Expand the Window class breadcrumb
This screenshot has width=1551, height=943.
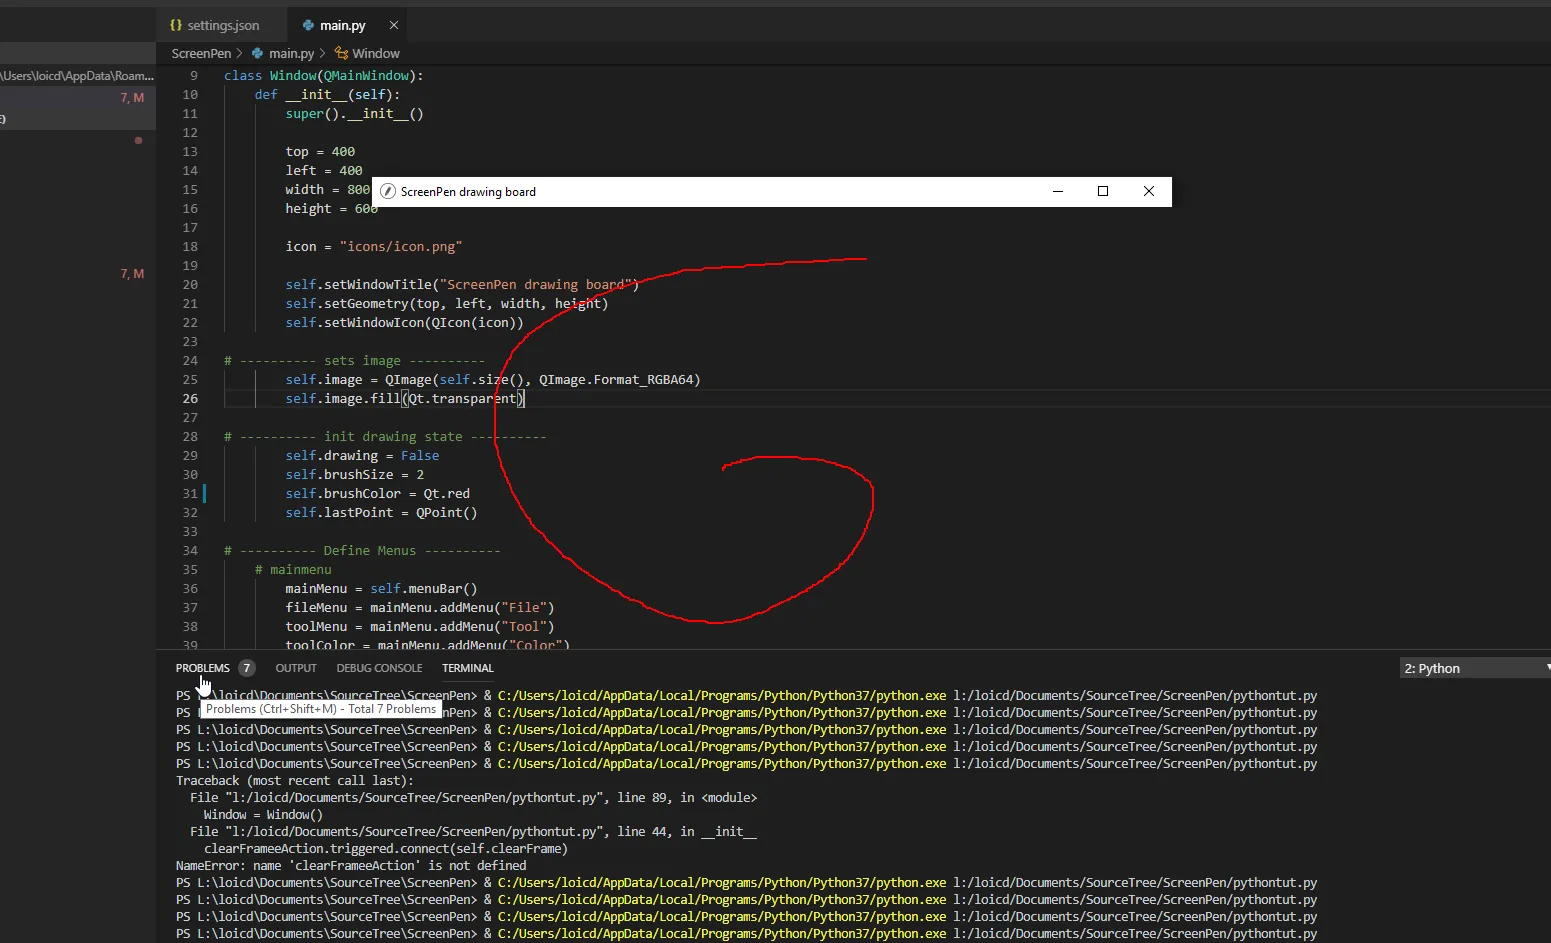click(x=375, y=53)
